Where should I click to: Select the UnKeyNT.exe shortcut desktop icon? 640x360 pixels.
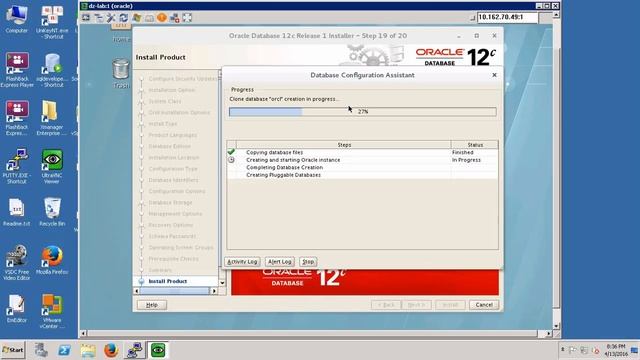(52, 22)
